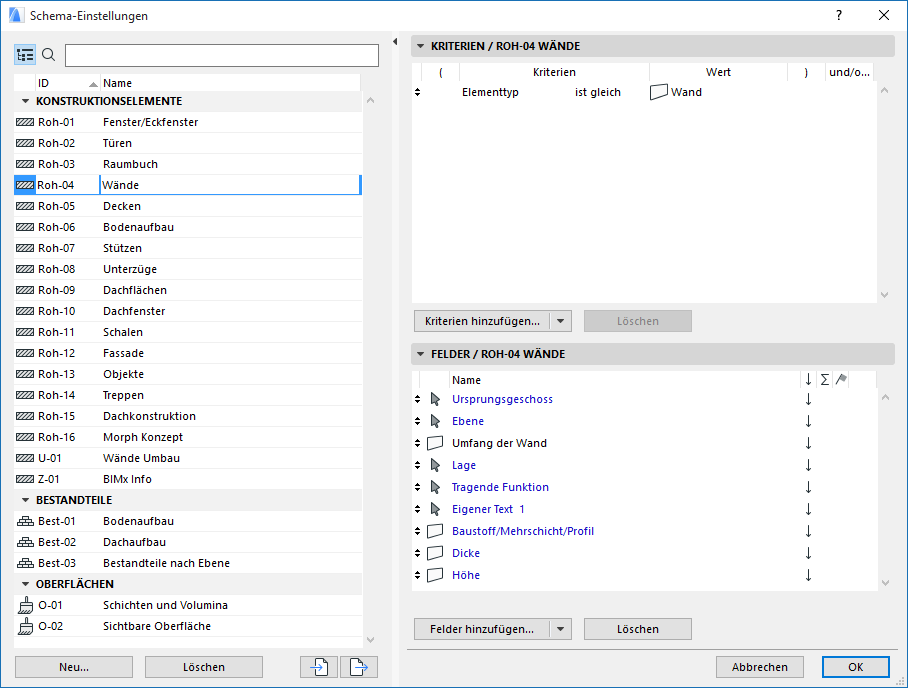Collapse the left panel with the arrow
This screenshot has height=688, width=908.
395,42
